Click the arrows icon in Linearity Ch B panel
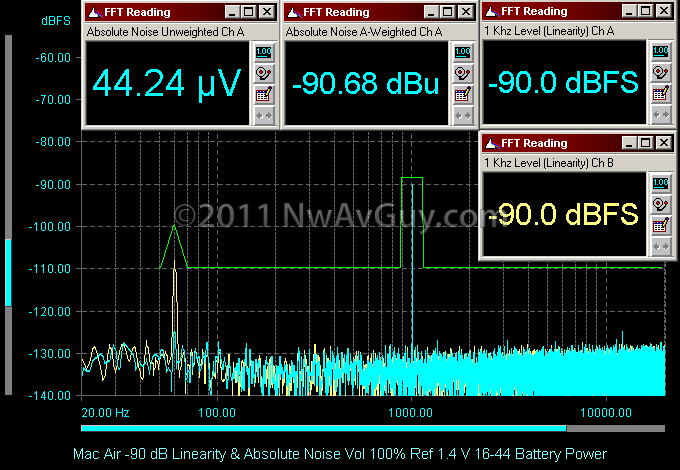This screenshot has height=470, width=680. (661, 247)
